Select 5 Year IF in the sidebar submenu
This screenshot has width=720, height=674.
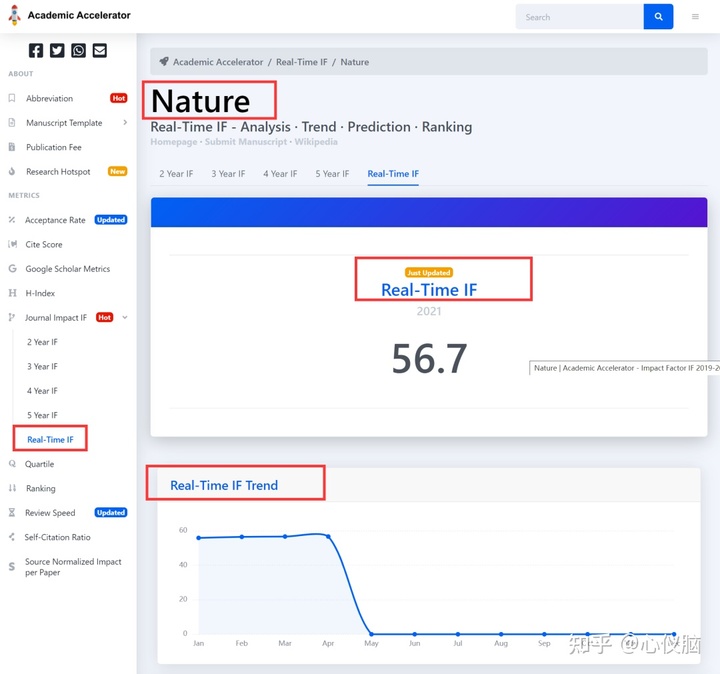coord(42,415)
